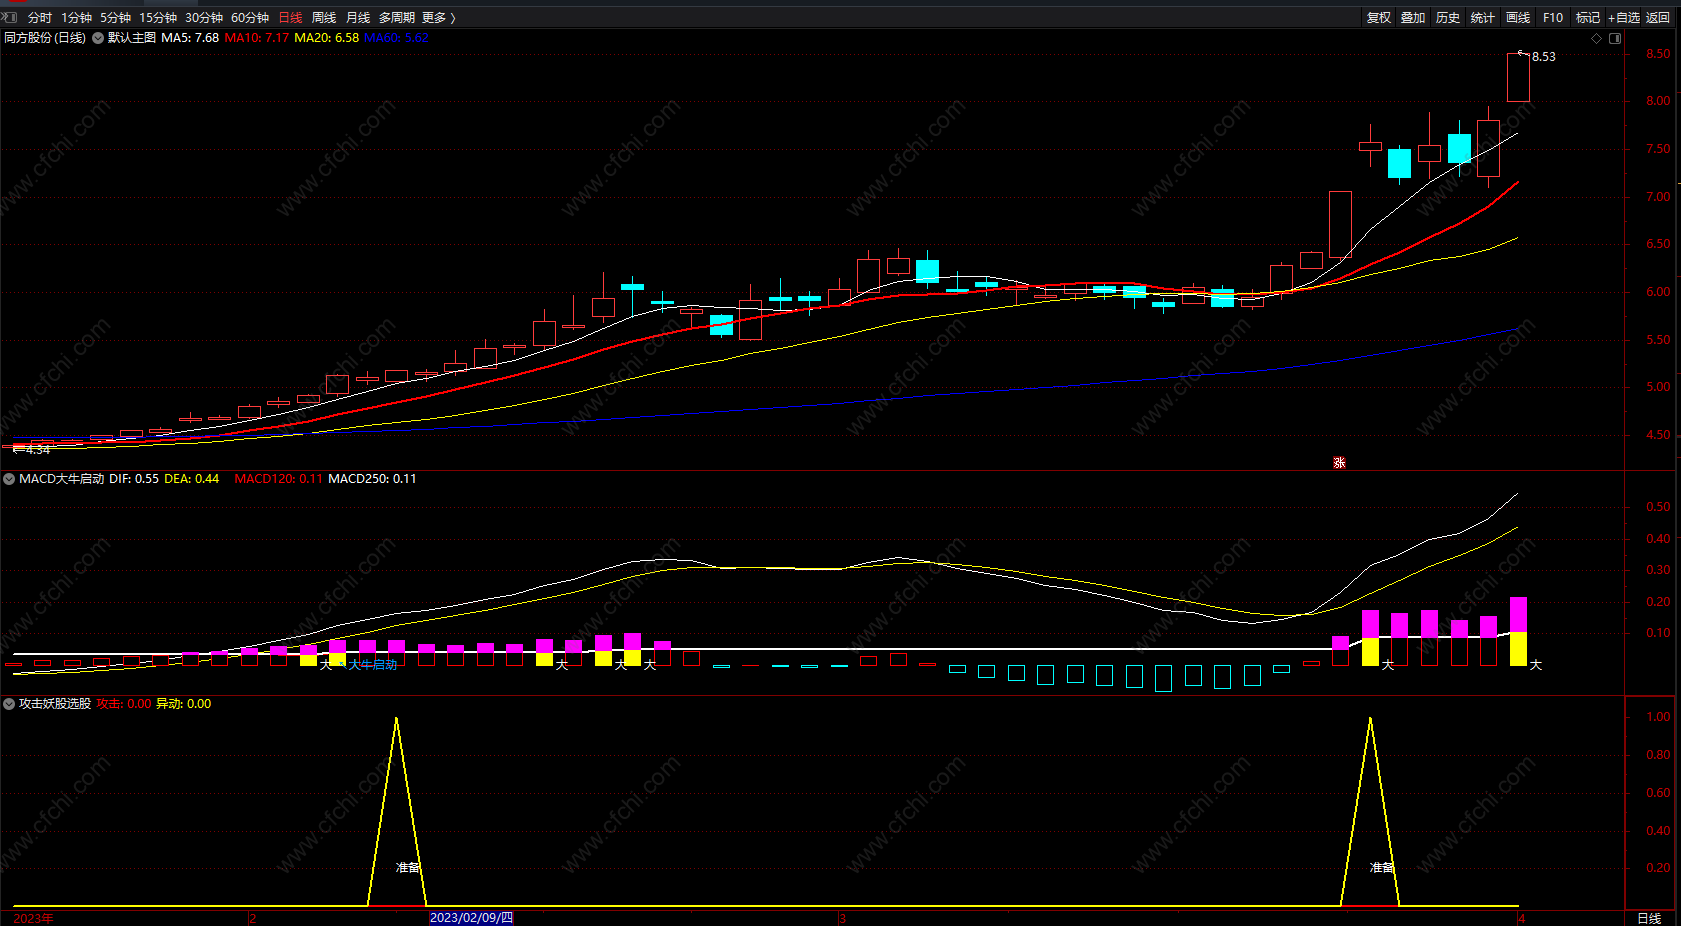This screenshot has width=1681, height=926.
Task: Click the 同方股份 (日线) stock title
Action: (45, 38)
